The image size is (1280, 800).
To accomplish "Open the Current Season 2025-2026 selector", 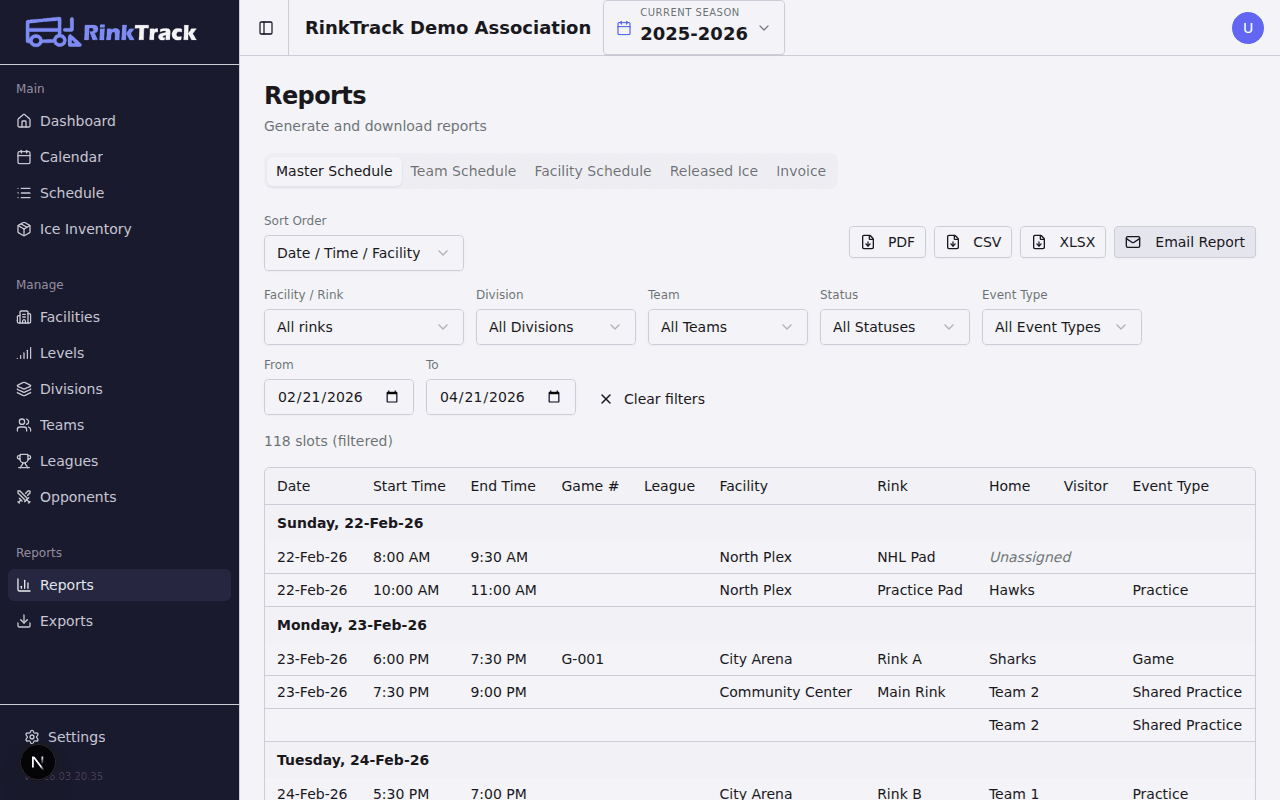I will [x=693, y=27].
